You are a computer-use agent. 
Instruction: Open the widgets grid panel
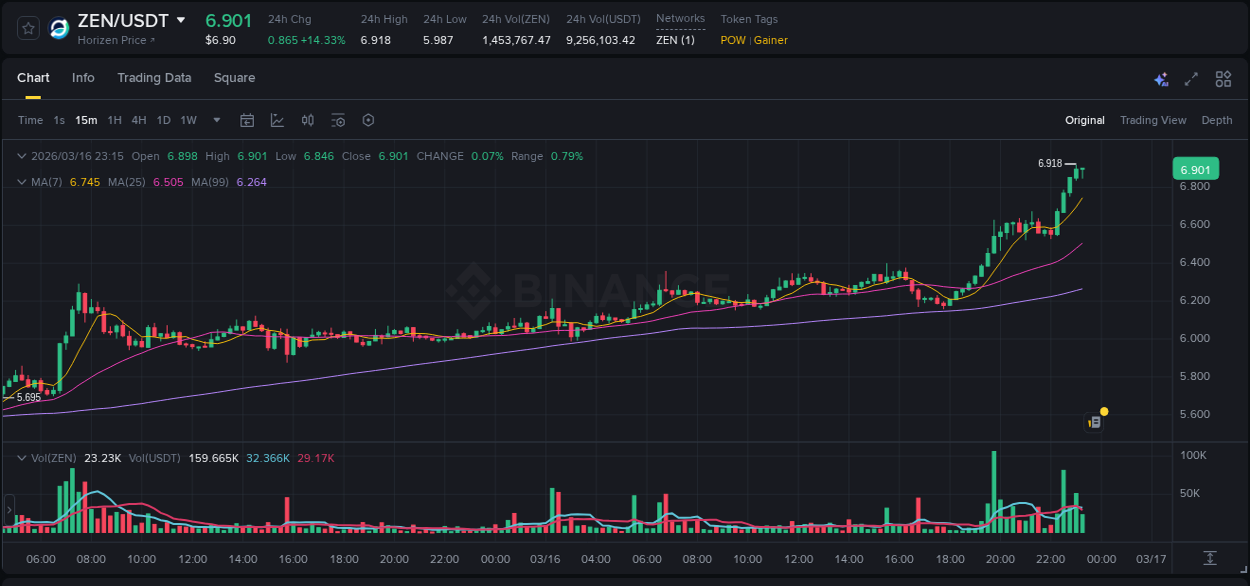pos(1222,78)
